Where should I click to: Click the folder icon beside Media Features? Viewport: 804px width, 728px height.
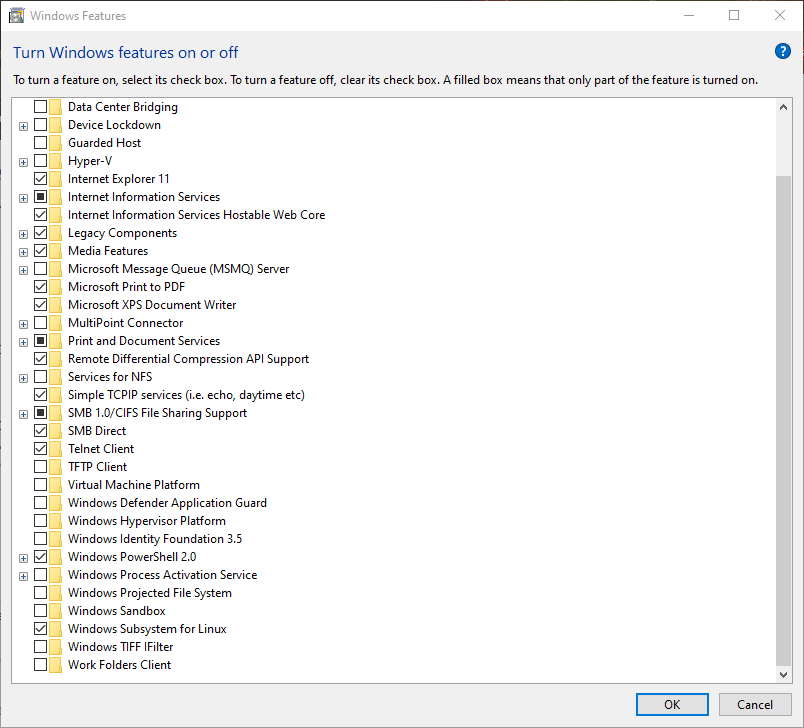(55, 251)
